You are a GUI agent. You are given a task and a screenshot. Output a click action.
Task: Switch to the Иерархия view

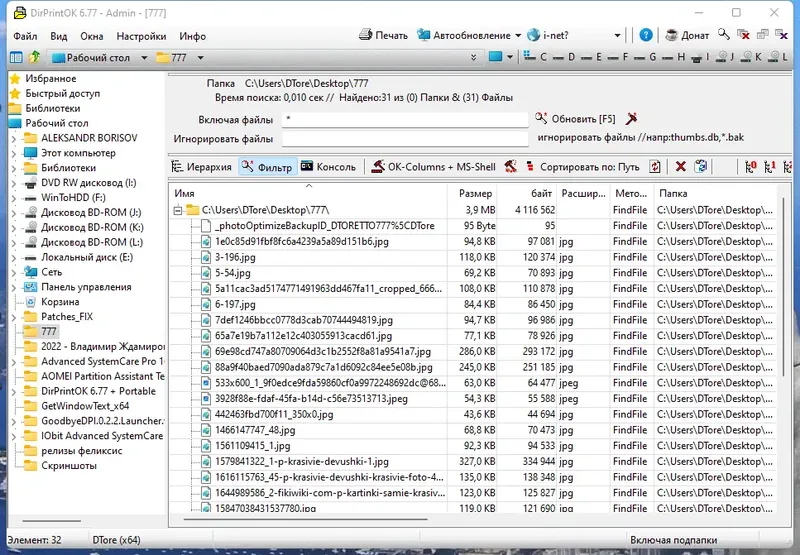[x=202, y=167]
